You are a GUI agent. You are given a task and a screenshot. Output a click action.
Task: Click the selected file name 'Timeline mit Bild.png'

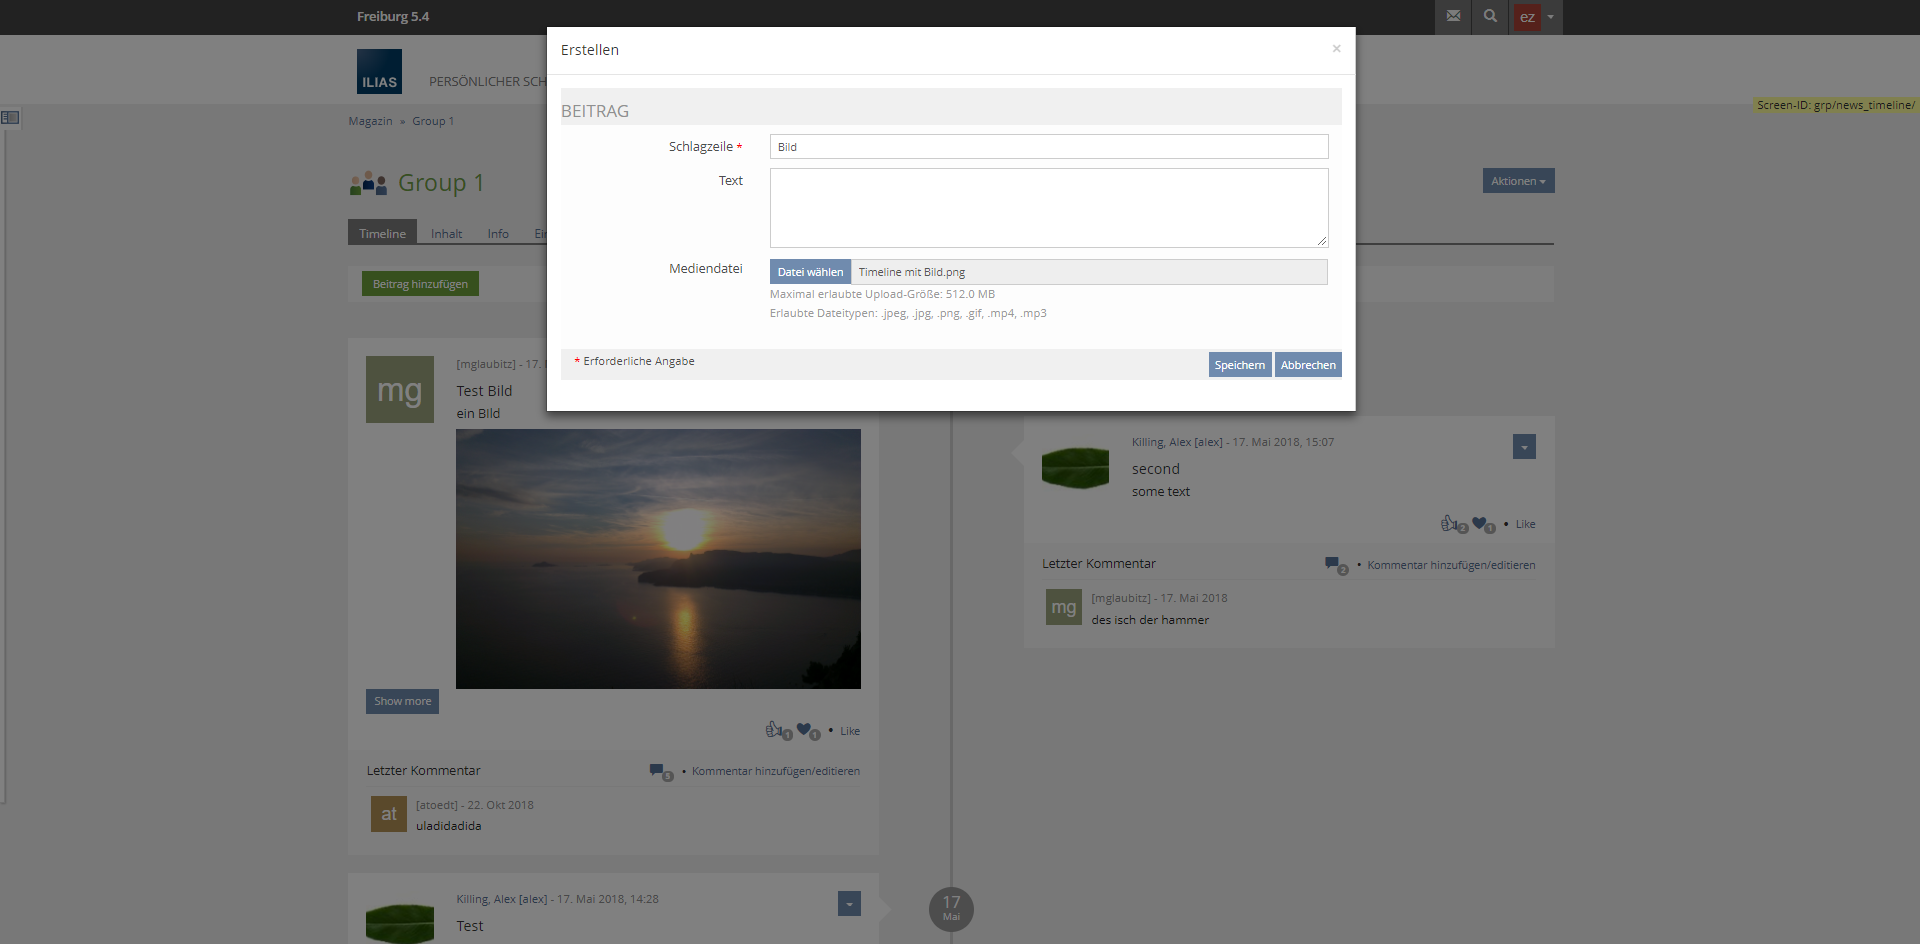[912, 272]
